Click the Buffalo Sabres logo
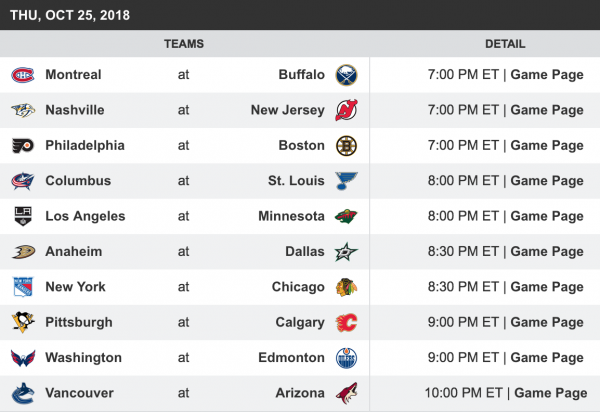Image resolution: width=600 pixels, height=412 pixels. [346, 75]
